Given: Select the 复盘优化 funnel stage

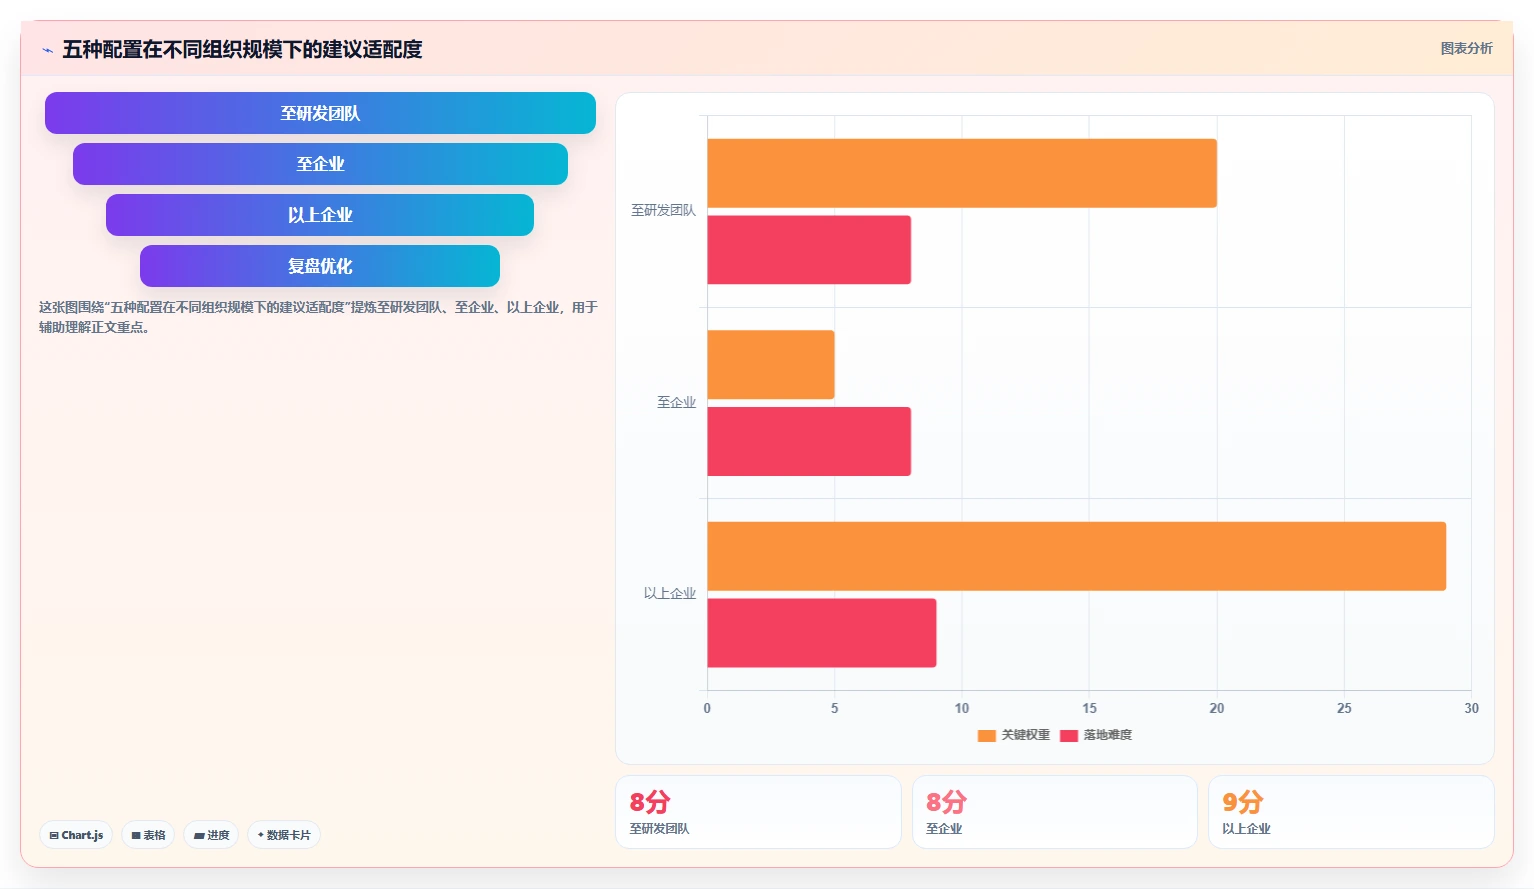Looking at the screenshot, I should [320, 266].
